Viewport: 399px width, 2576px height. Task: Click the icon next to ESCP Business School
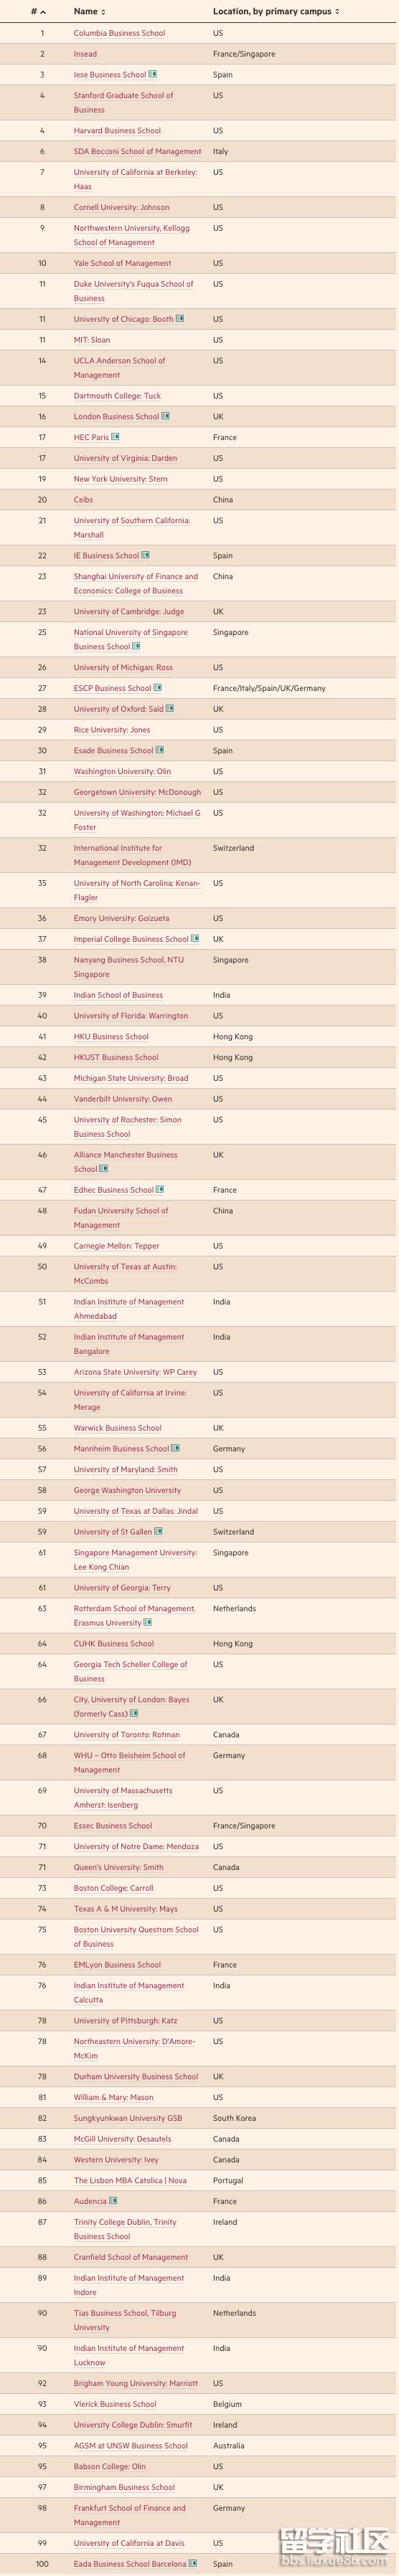coord(158,688)
